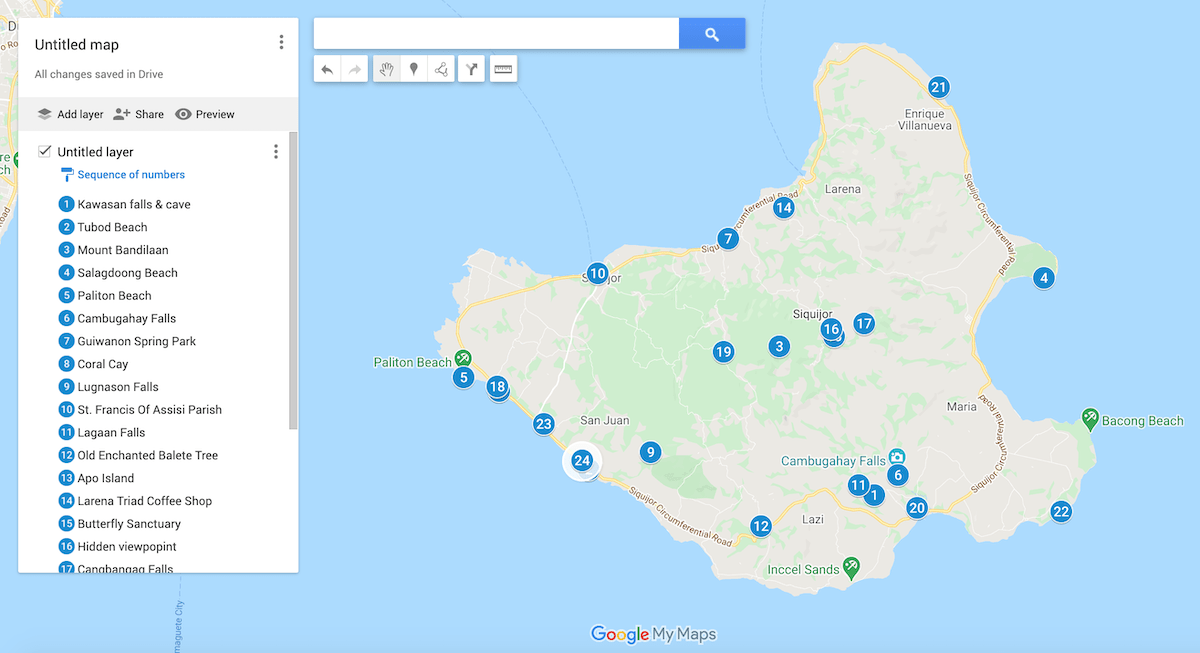Open the map Preview
The width and height of the screenshot is (1200, 653).
click(x=205, y=114)
